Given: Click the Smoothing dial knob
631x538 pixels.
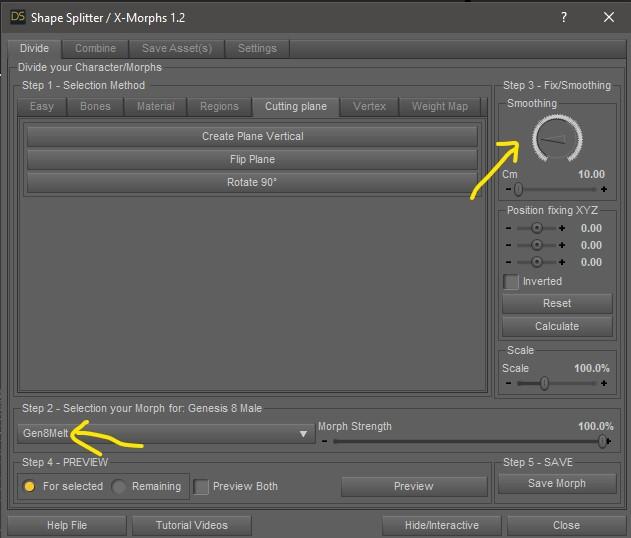Looking at the screenshot, I should (557, 139).
